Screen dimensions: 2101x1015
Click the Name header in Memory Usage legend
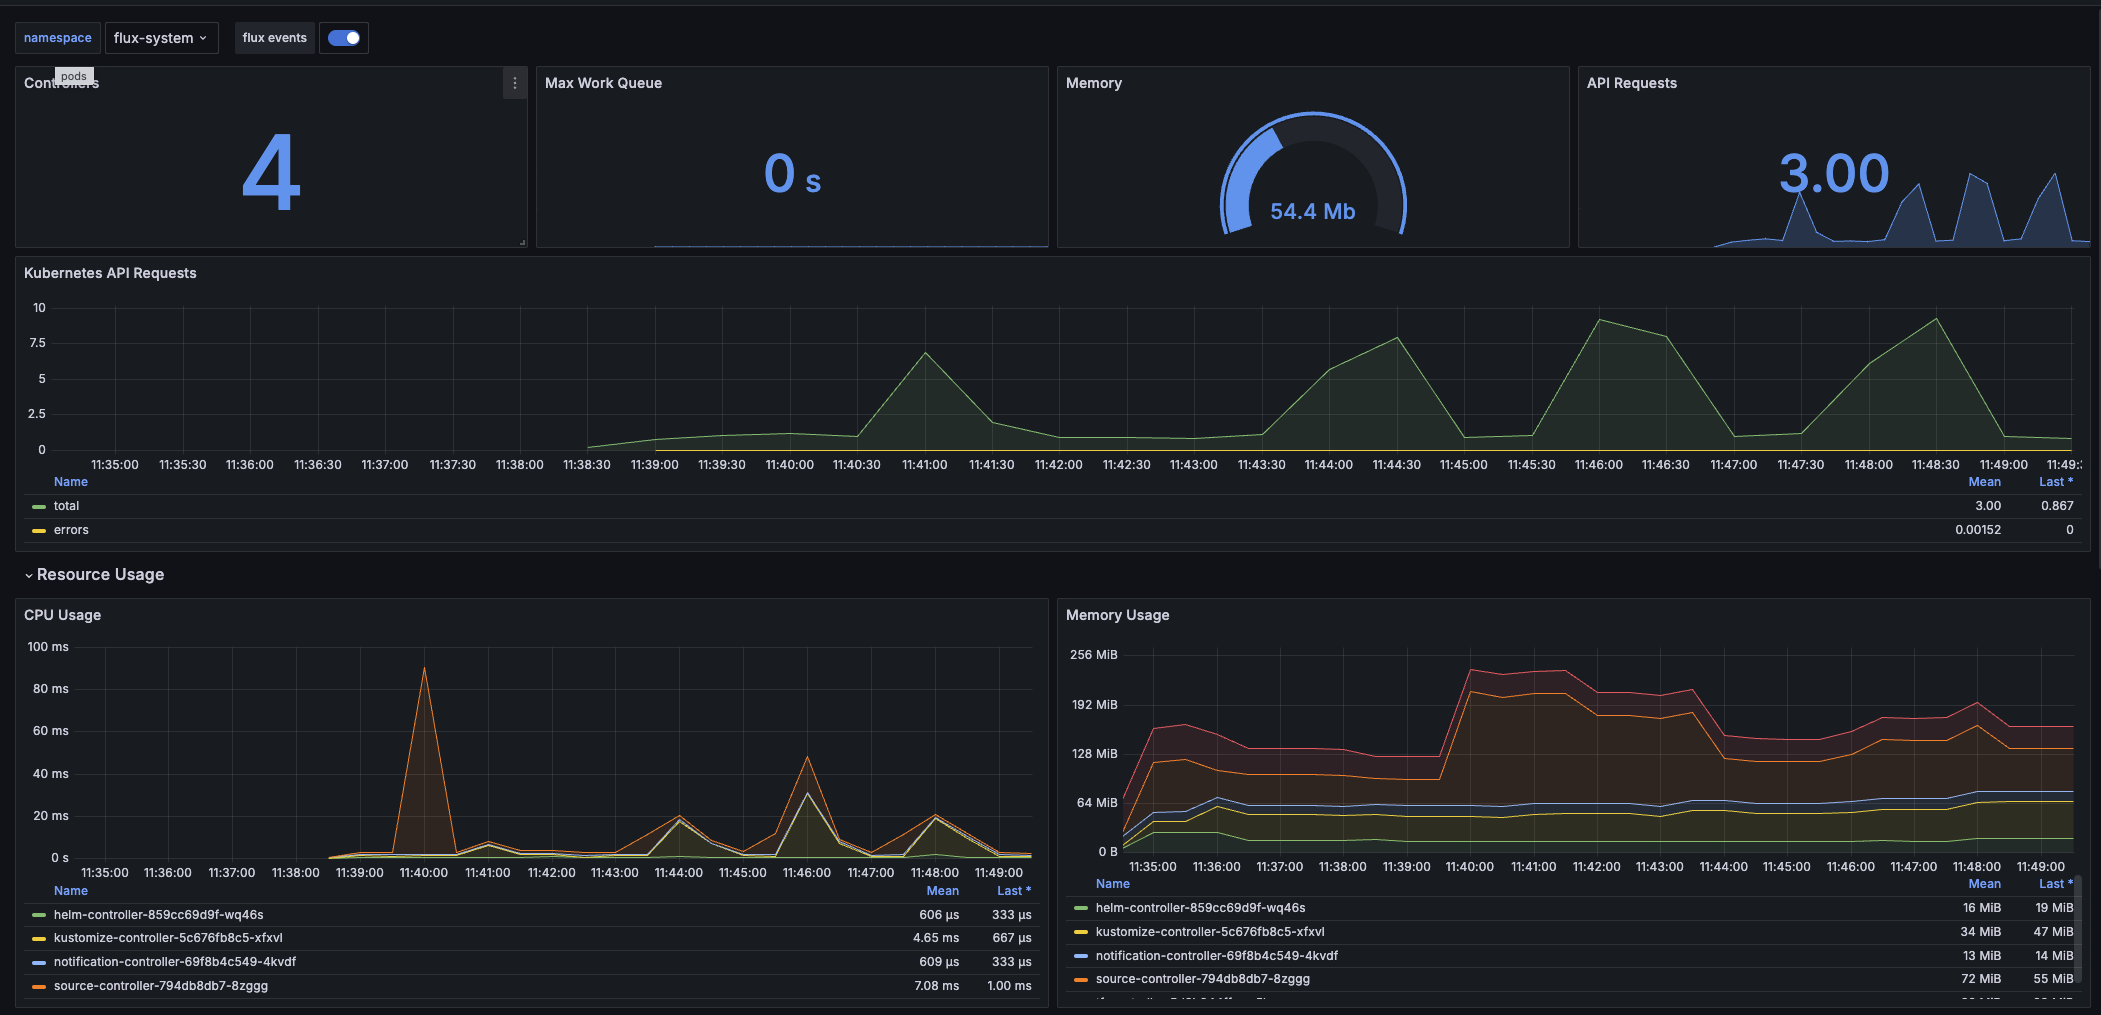point(1112,884)
